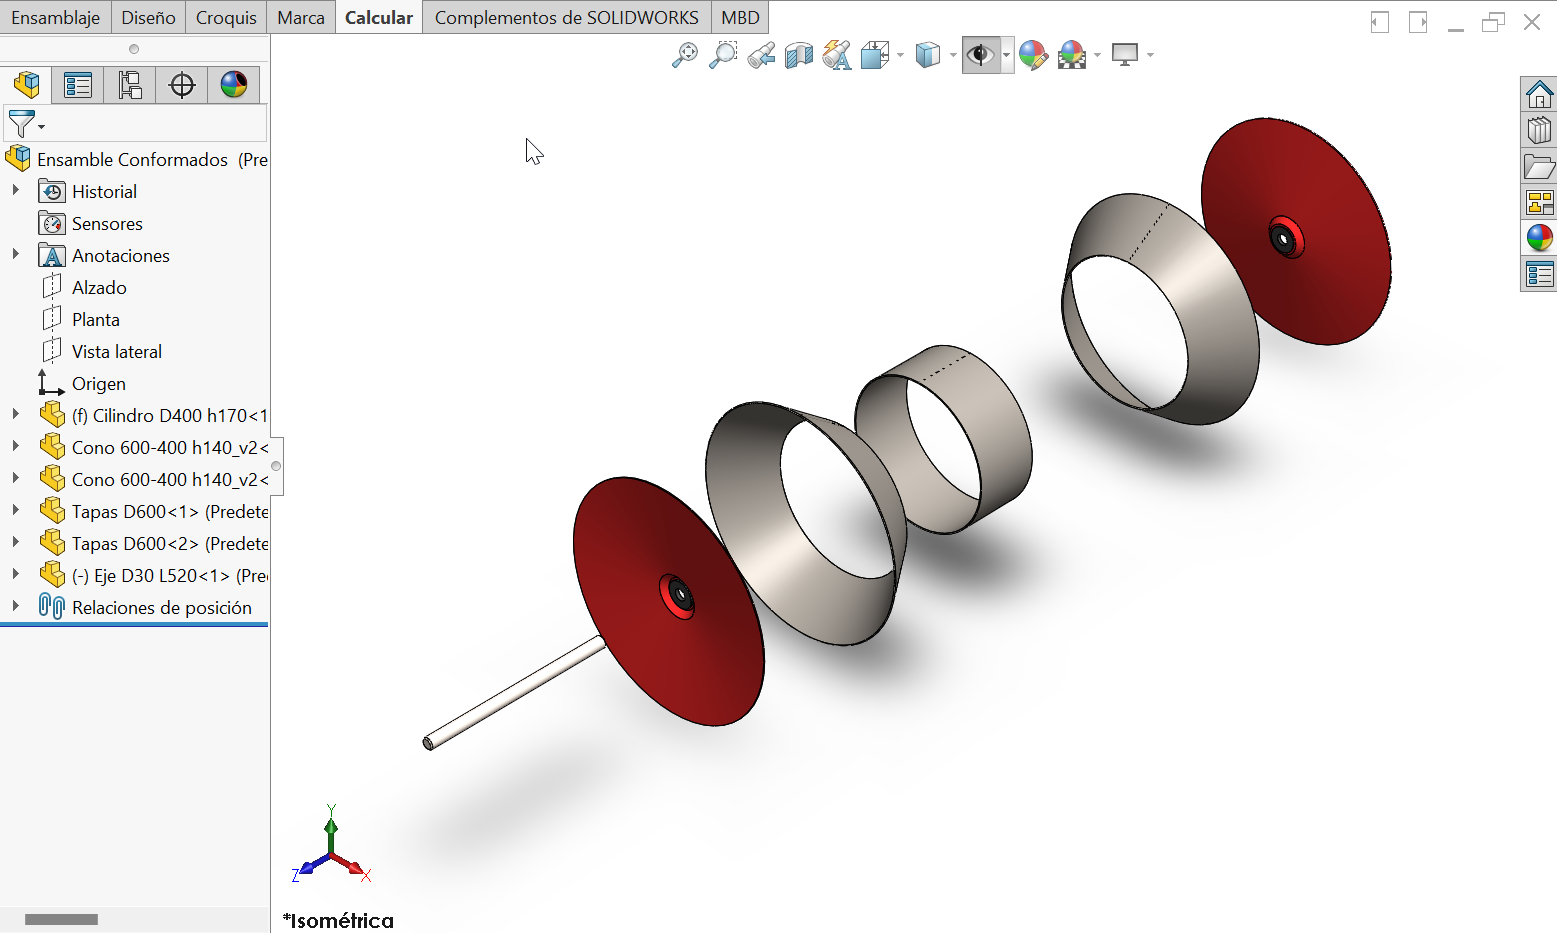Switch to the Marca tab
Screen dimensions: 1557x933
(301, 18)
